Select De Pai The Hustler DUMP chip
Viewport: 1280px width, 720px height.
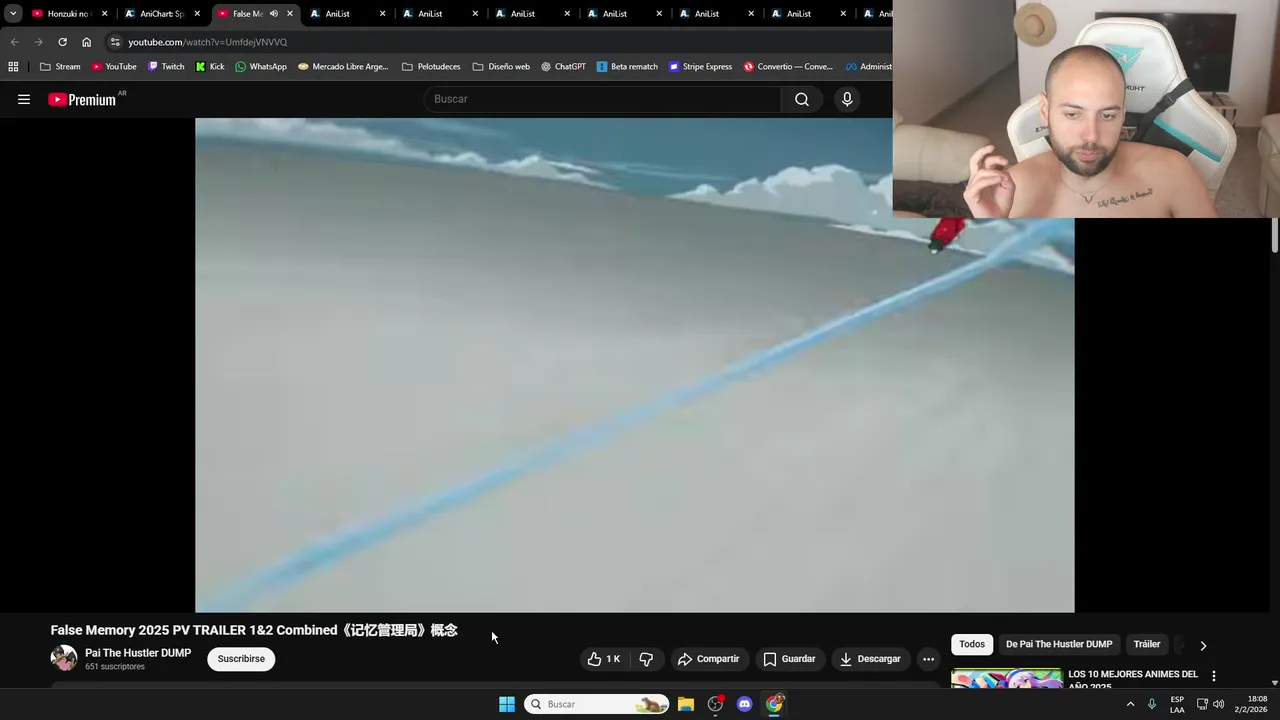click(1059, 644)
